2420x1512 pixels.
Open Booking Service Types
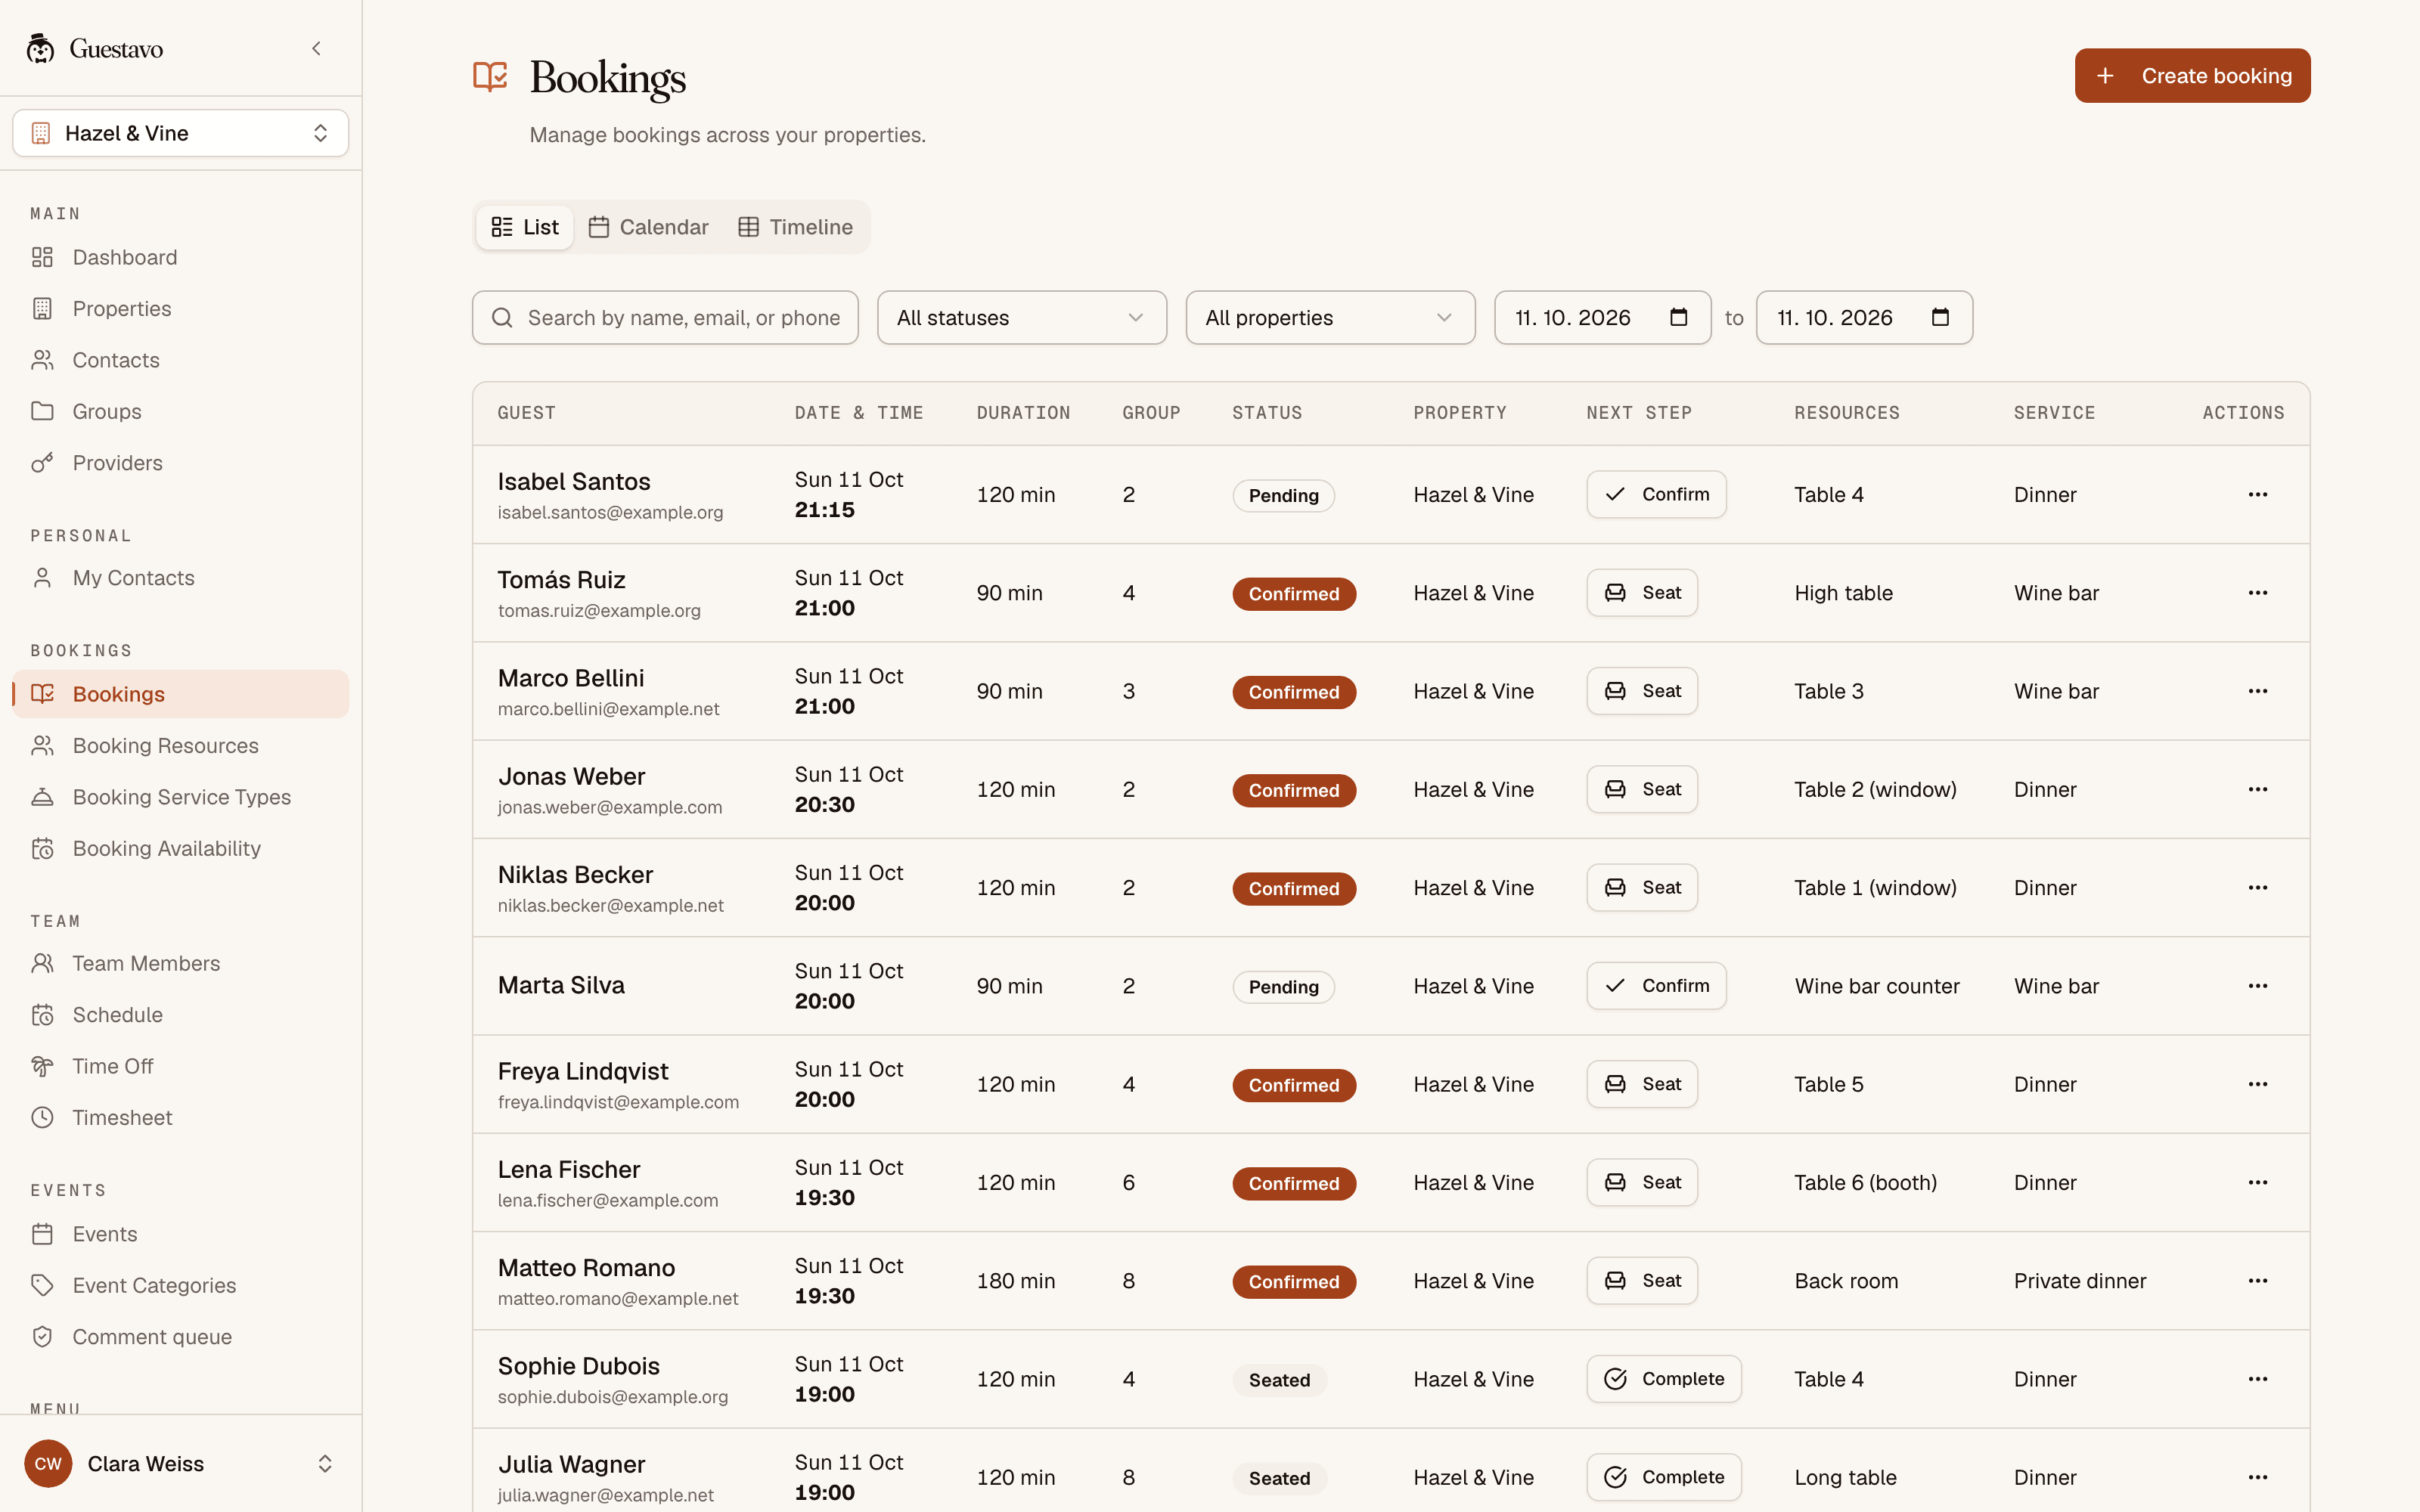[181, 797]
